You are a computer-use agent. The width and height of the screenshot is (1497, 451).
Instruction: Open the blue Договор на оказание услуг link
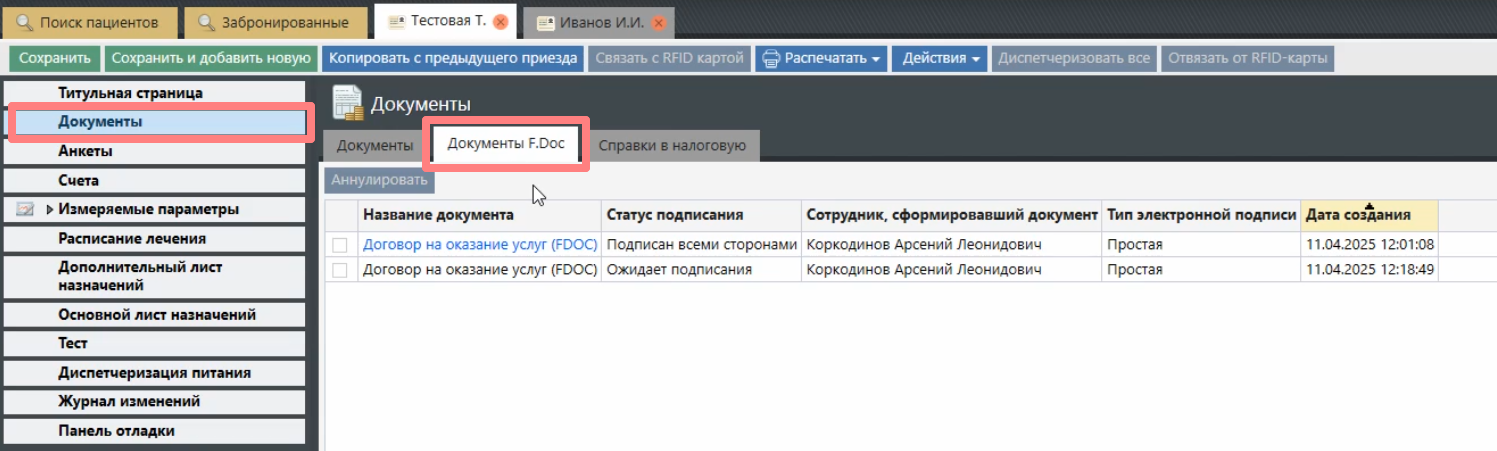[479, 245]
